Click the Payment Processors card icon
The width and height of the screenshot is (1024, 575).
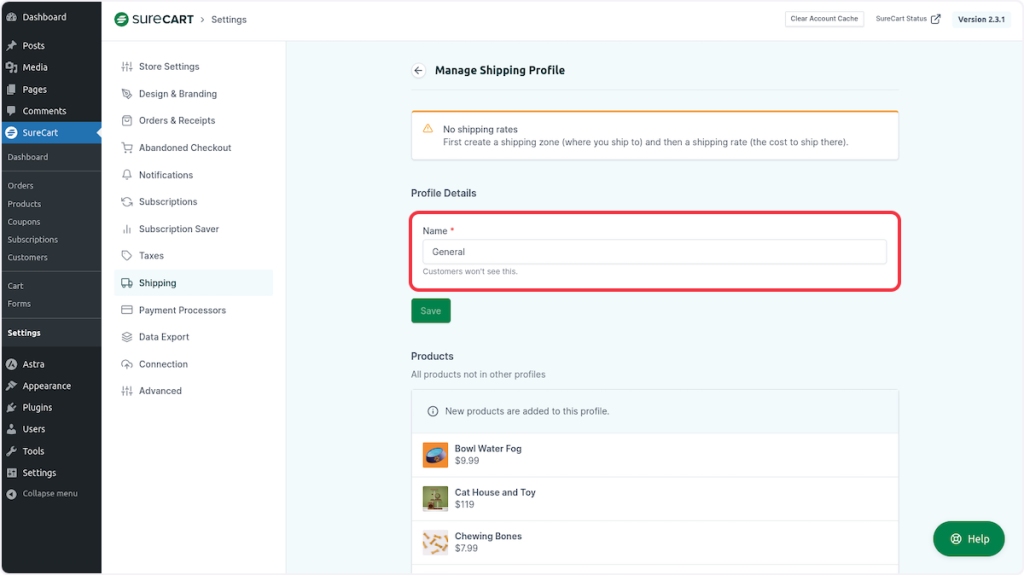point(127,310)
